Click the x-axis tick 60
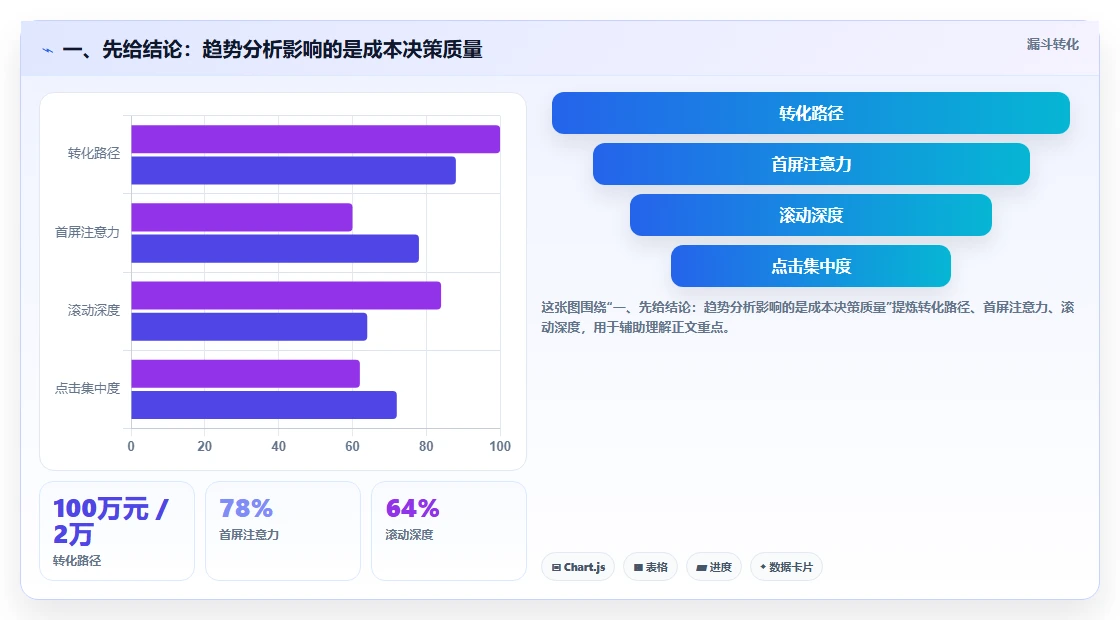The width and height of the screenshot is (1120, 620). pyautogui.click(x=352, y=446)
